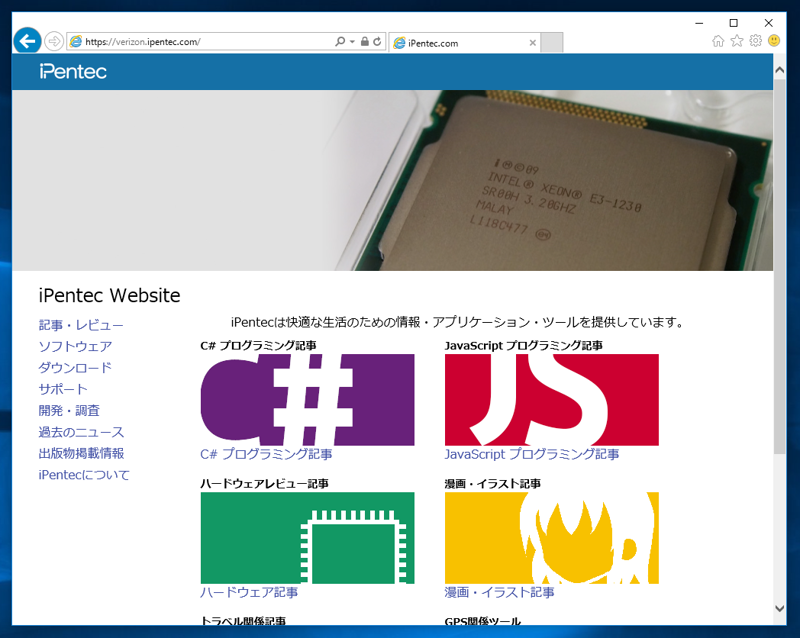Click the Internet Explorer icon in address bar
Image resolution: width=800 pixels, height=638 pixels.
[x=76, y=41]
